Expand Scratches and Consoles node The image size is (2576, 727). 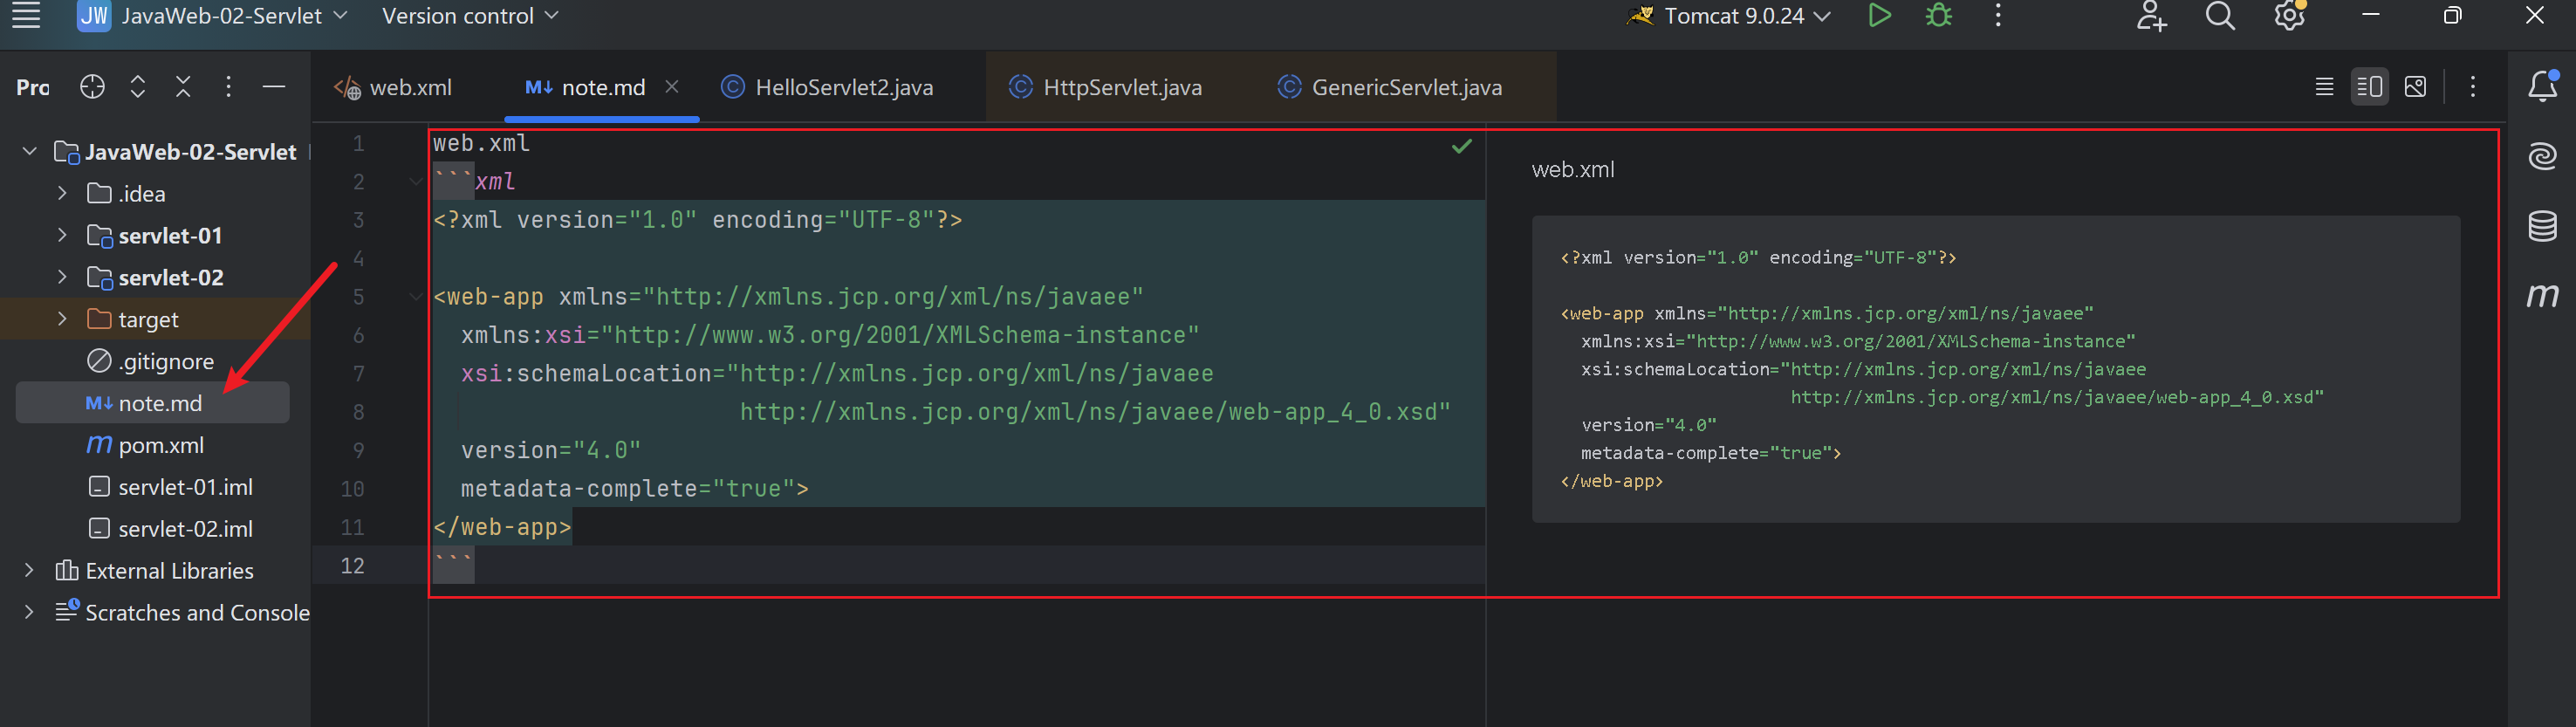pos(29,612)
